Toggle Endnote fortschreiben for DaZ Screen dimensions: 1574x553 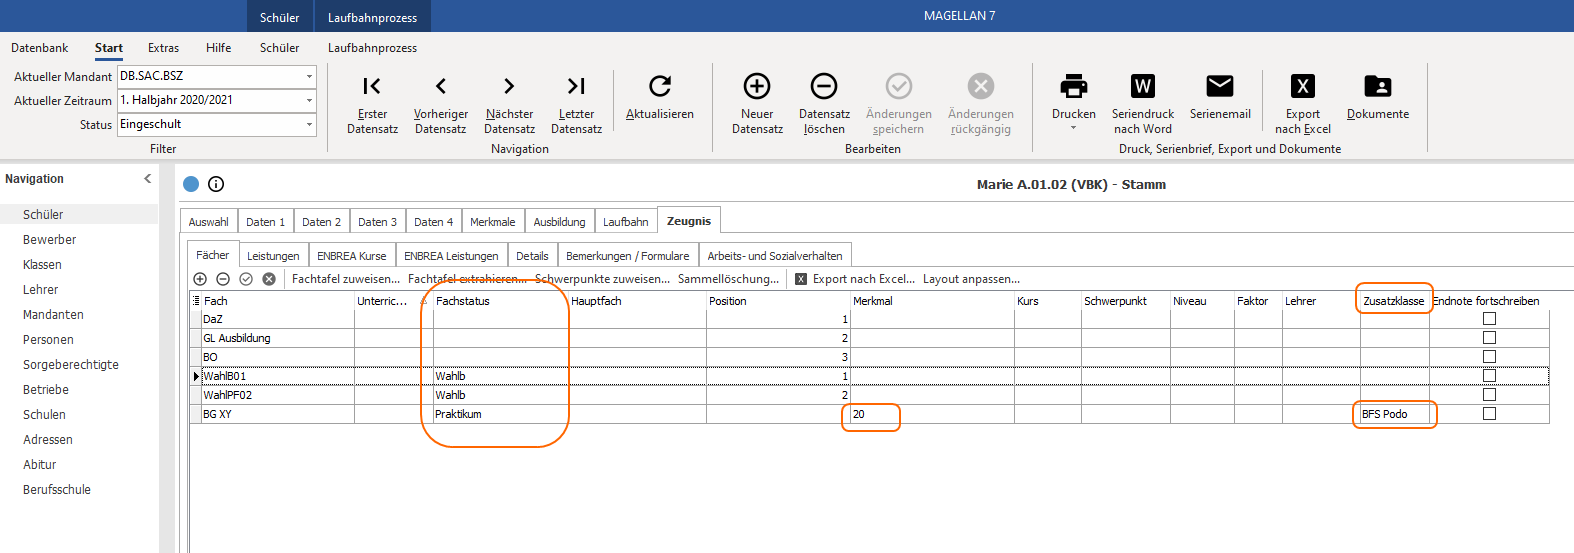[1489, 319]
